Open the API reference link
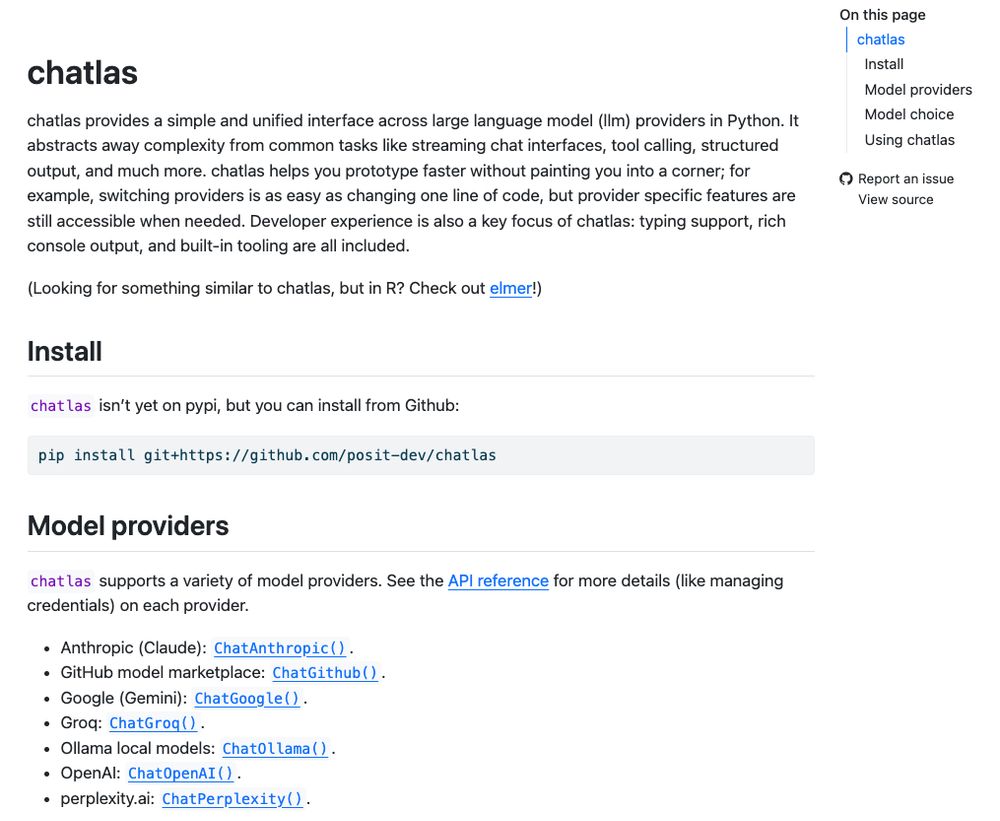Viewport: 1000px width, 821px height. [x=498, y=581]
